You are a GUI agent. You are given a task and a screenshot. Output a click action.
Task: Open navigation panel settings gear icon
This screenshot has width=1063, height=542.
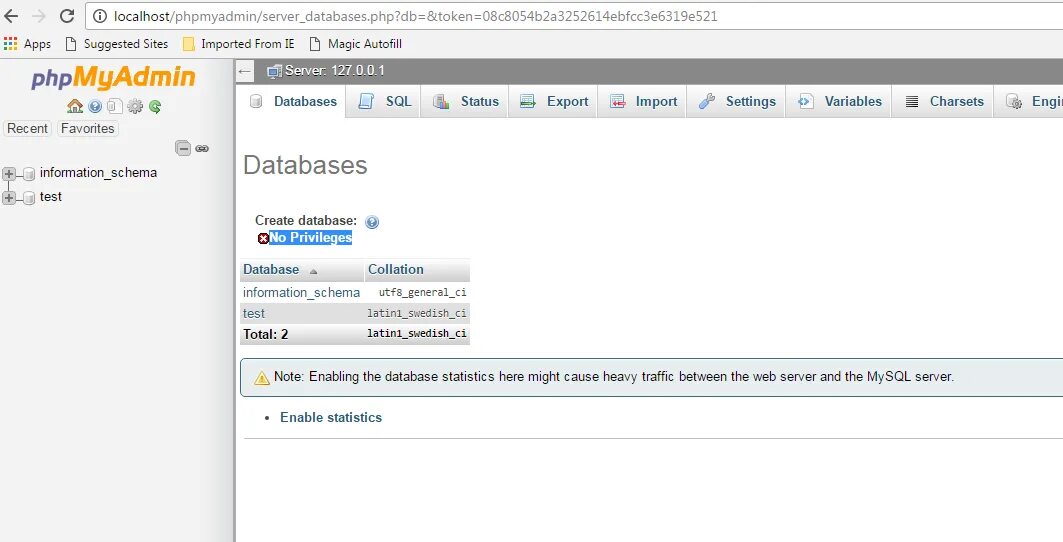coord(135,107)
